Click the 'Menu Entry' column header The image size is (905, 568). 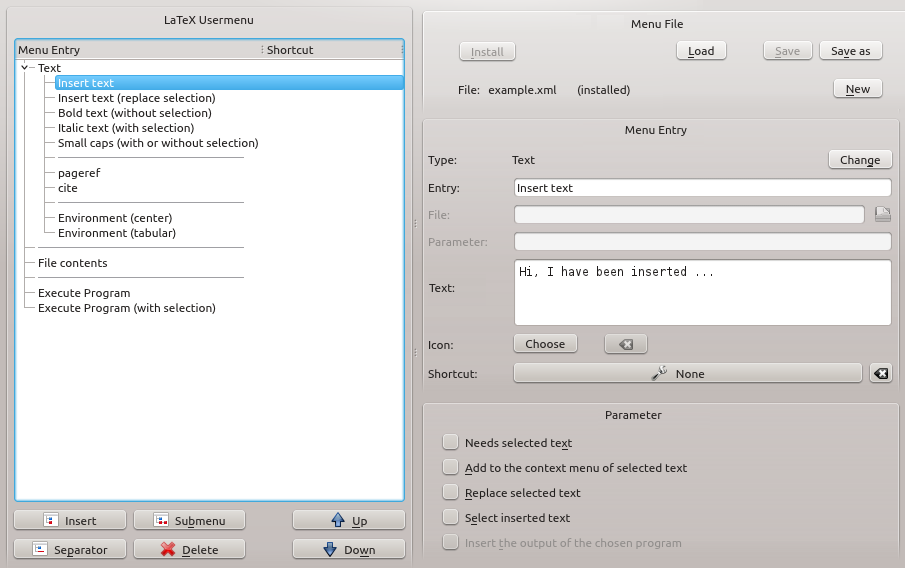pos(139,50)
